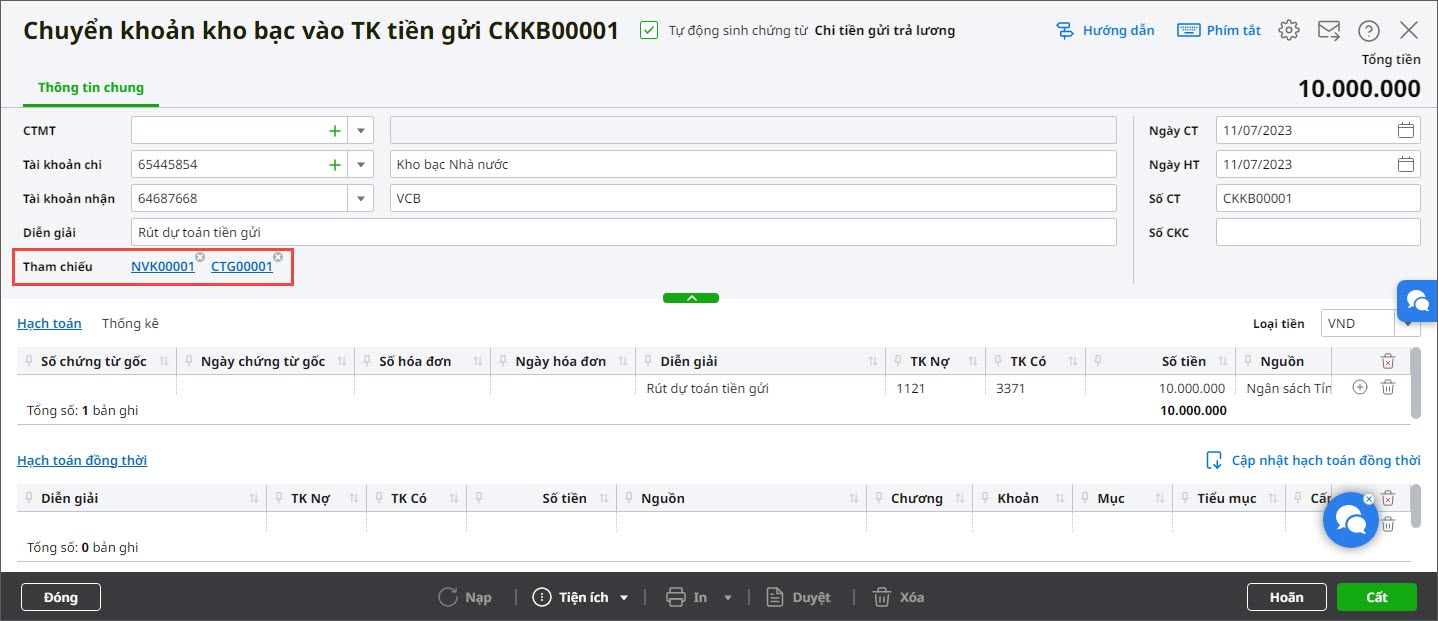Click the In print button
Viewport: 1438px width, 621px height.
coord(688,597)
